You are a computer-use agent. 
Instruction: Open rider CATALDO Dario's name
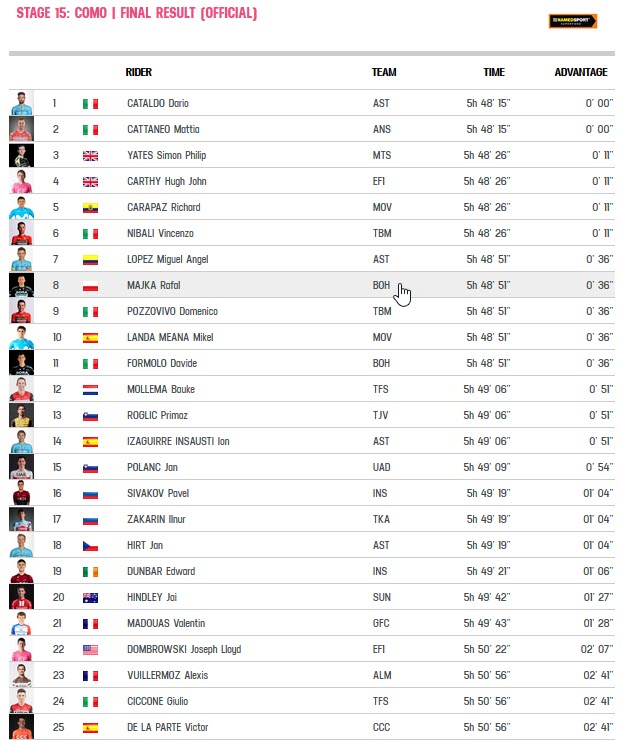(158, 103)
